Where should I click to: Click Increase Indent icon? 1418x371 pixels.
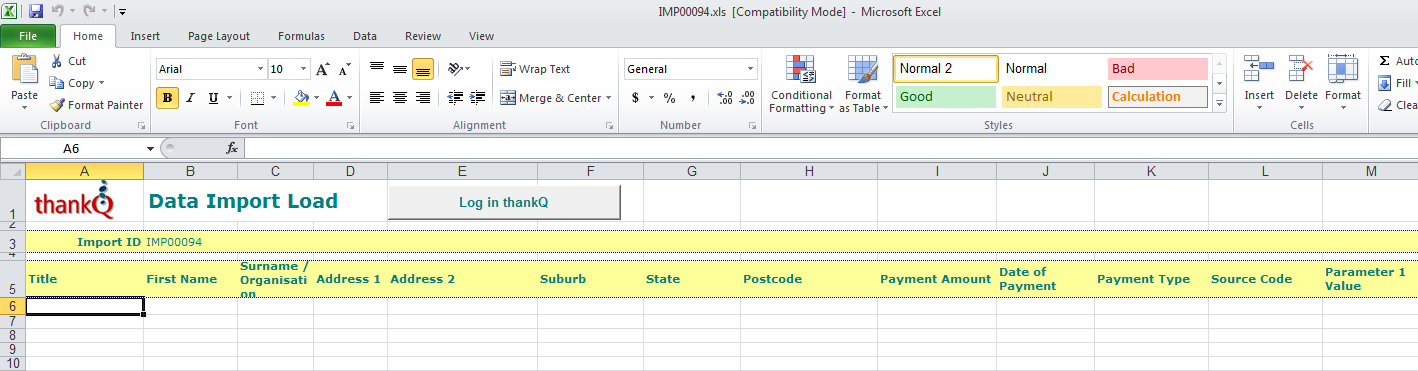[478, 98]
